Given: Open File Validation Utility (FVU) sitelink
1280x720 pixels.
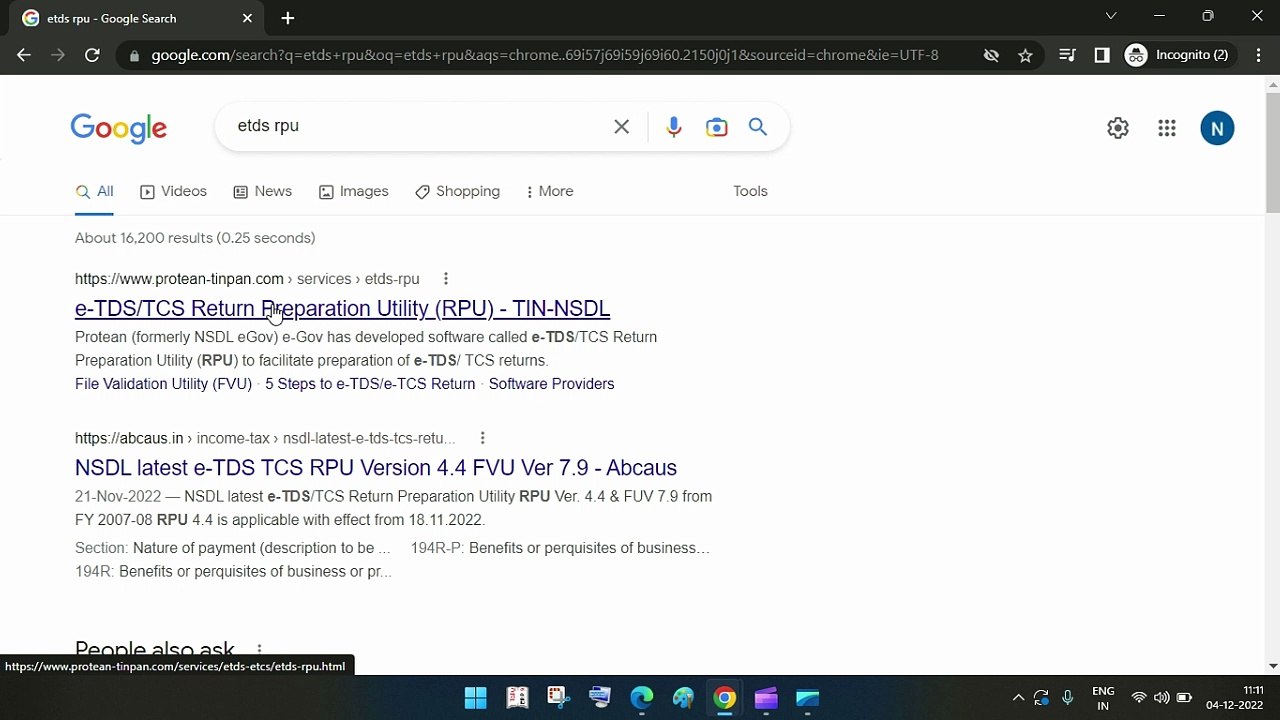Looking at the screenshot, I should 163,384.
